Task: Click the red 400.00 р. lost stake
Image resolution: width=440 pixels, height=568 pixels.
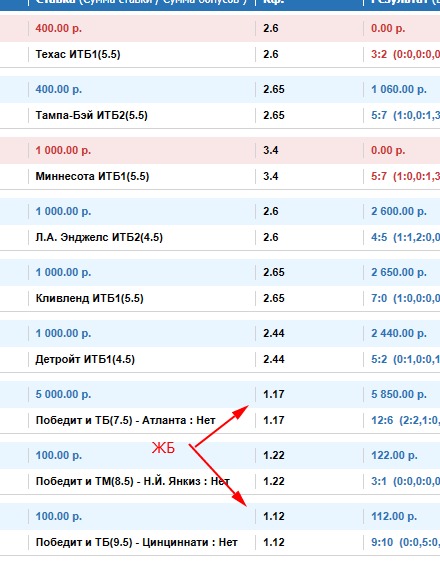Action: [x=59, y=28]
